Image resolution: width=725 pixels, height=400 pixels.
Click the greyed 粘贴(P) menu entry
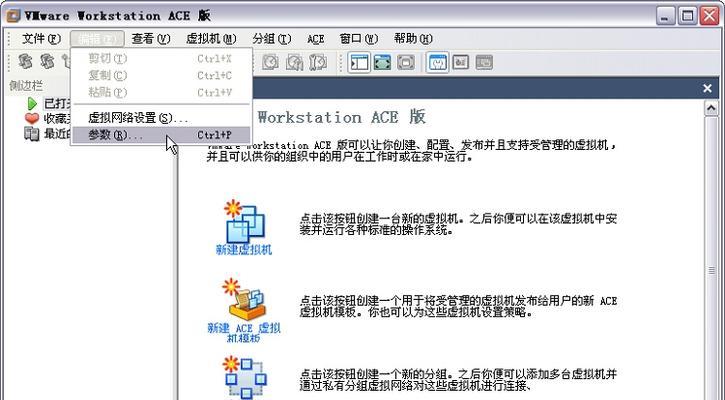coord(161,92)
